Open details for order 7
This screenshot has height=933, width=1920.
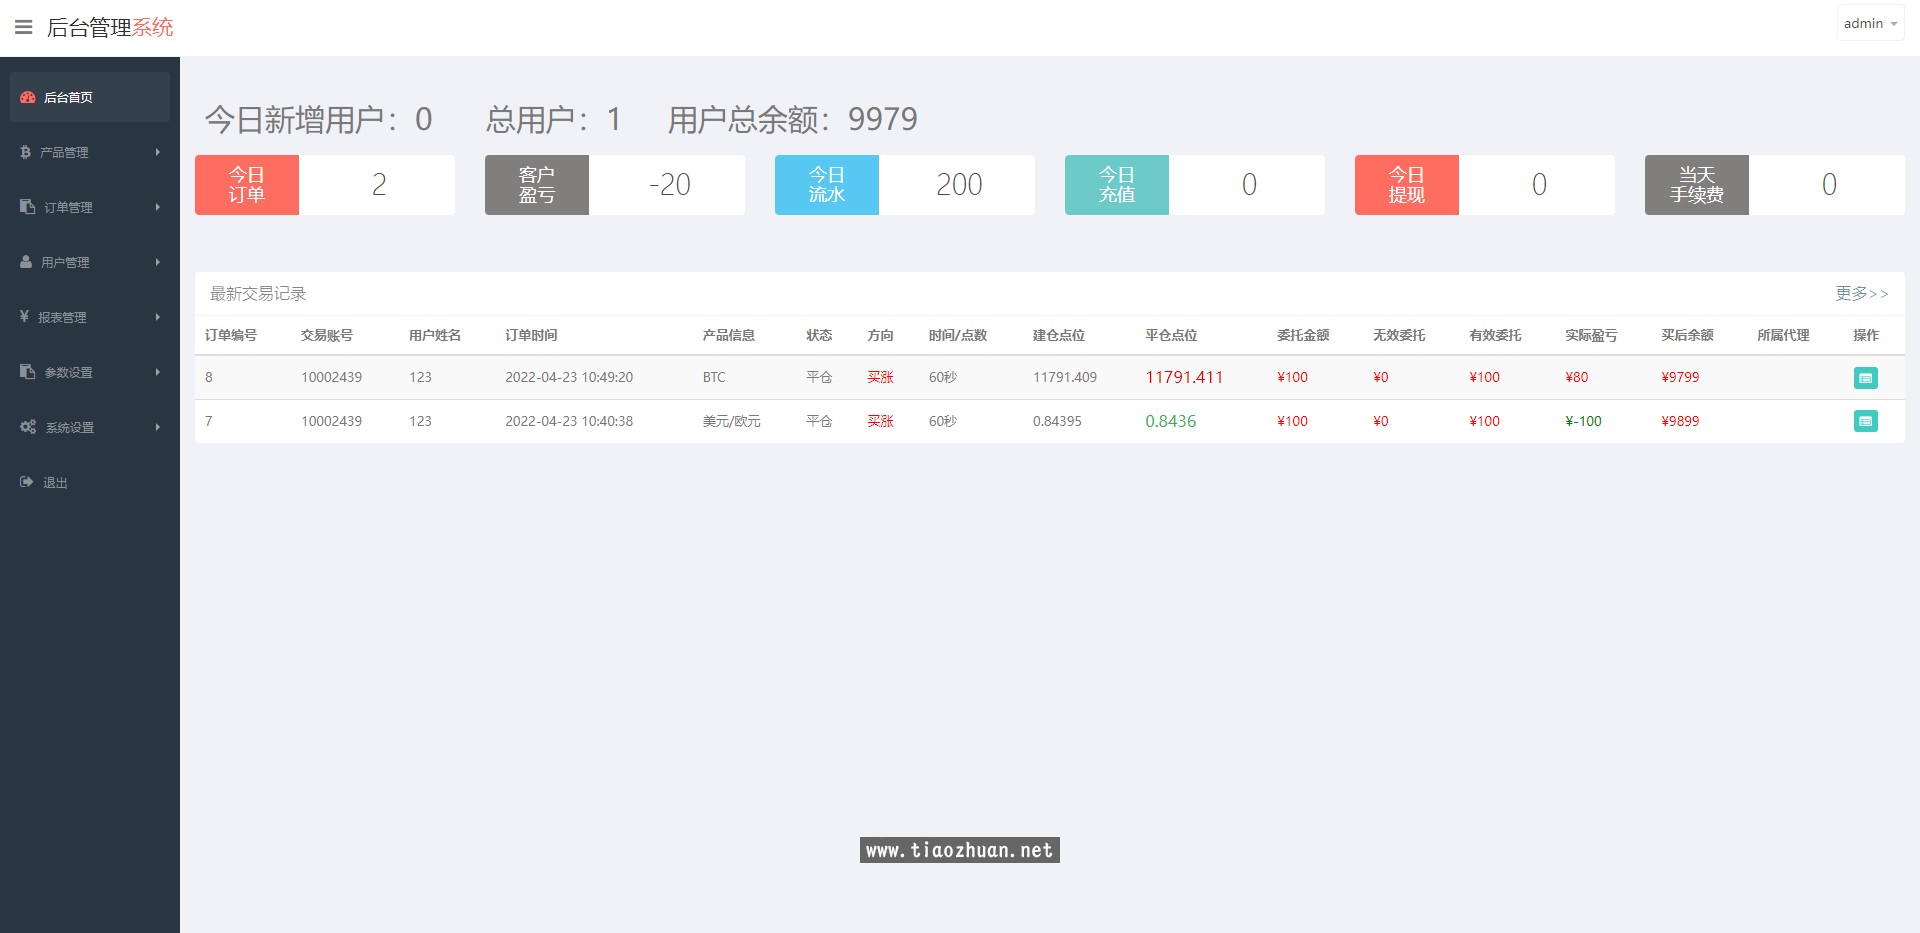[1865, 421]
